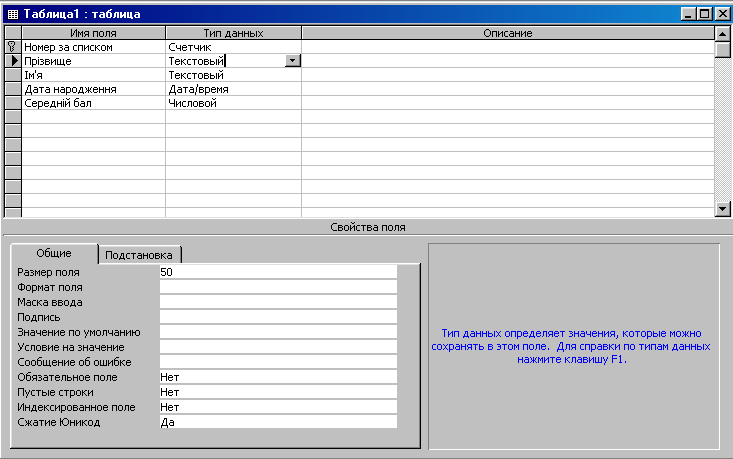Click the primary key icon row selector
The height and width of the screenshot is (459, 733).
tap(13, 47)
